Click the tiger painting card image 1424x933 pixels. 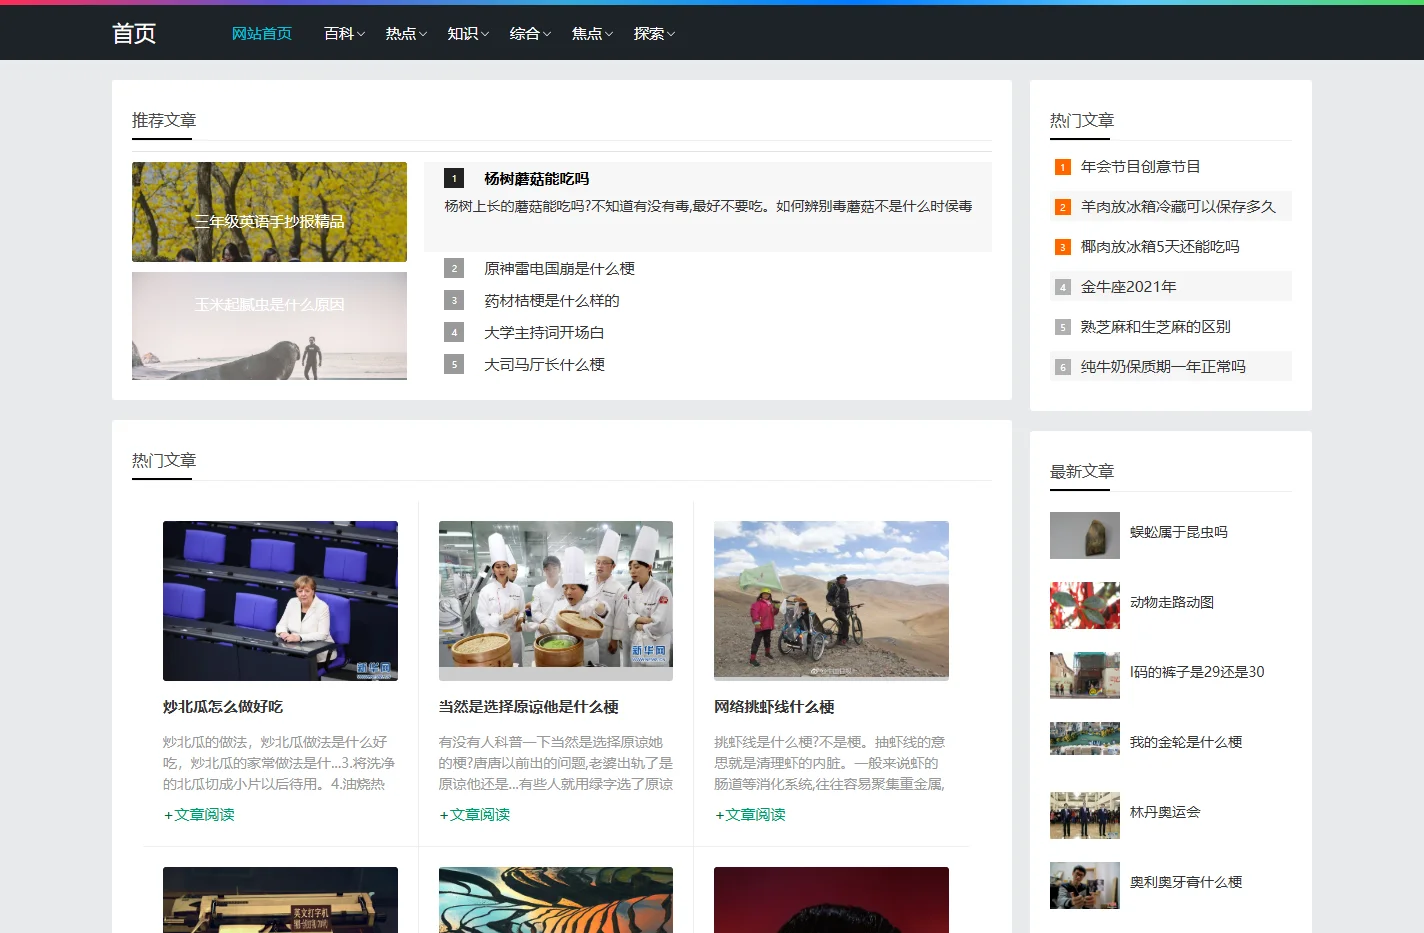pyautogui.click(x=556, y=900)
